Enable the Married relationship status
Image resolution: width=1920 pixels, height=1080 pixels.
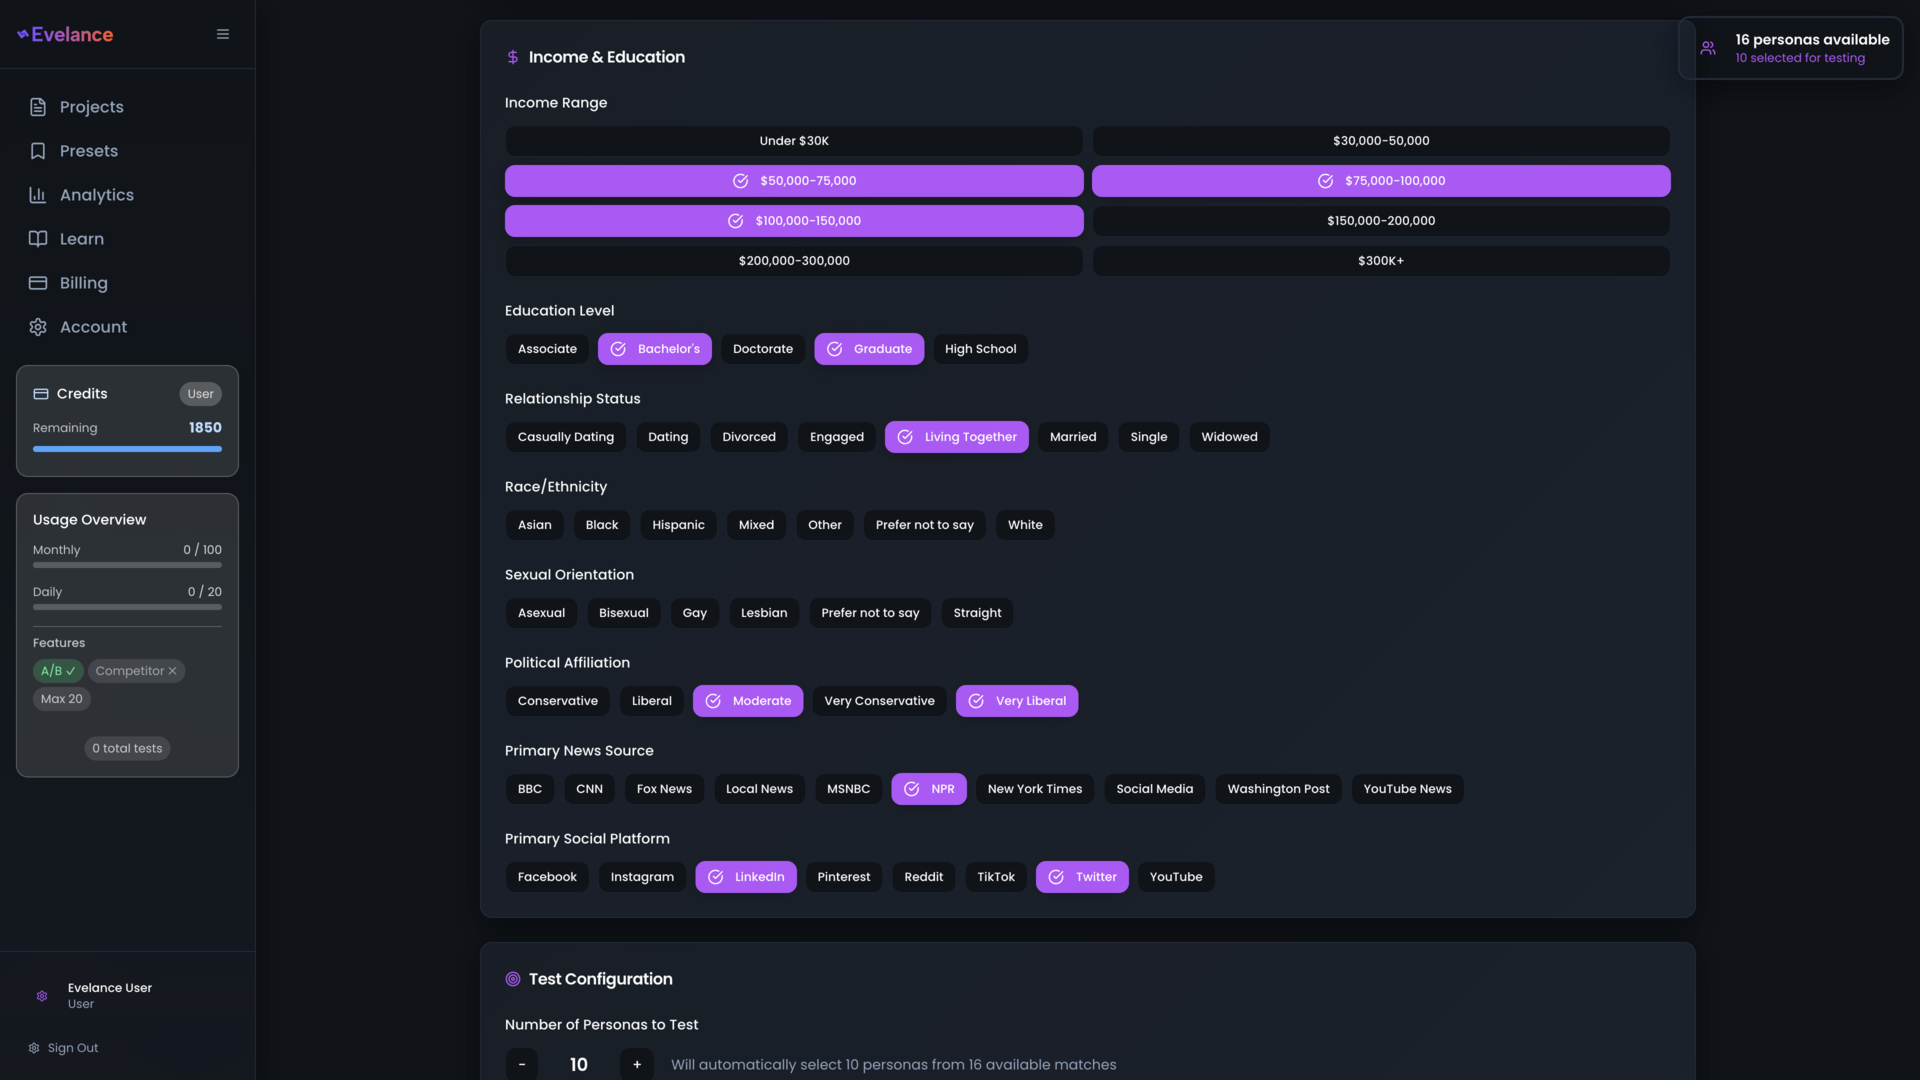(1072, 437)
